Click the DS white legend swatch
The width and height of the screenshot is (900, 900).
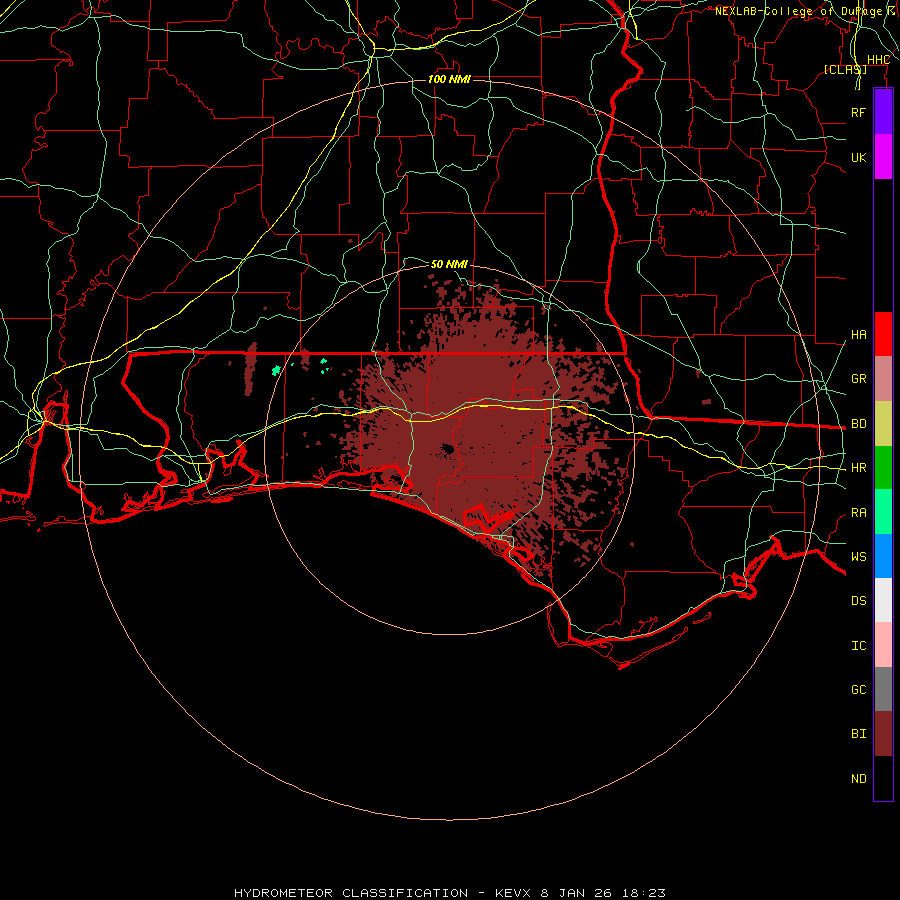pyautogui.click(x=883, y=600)
